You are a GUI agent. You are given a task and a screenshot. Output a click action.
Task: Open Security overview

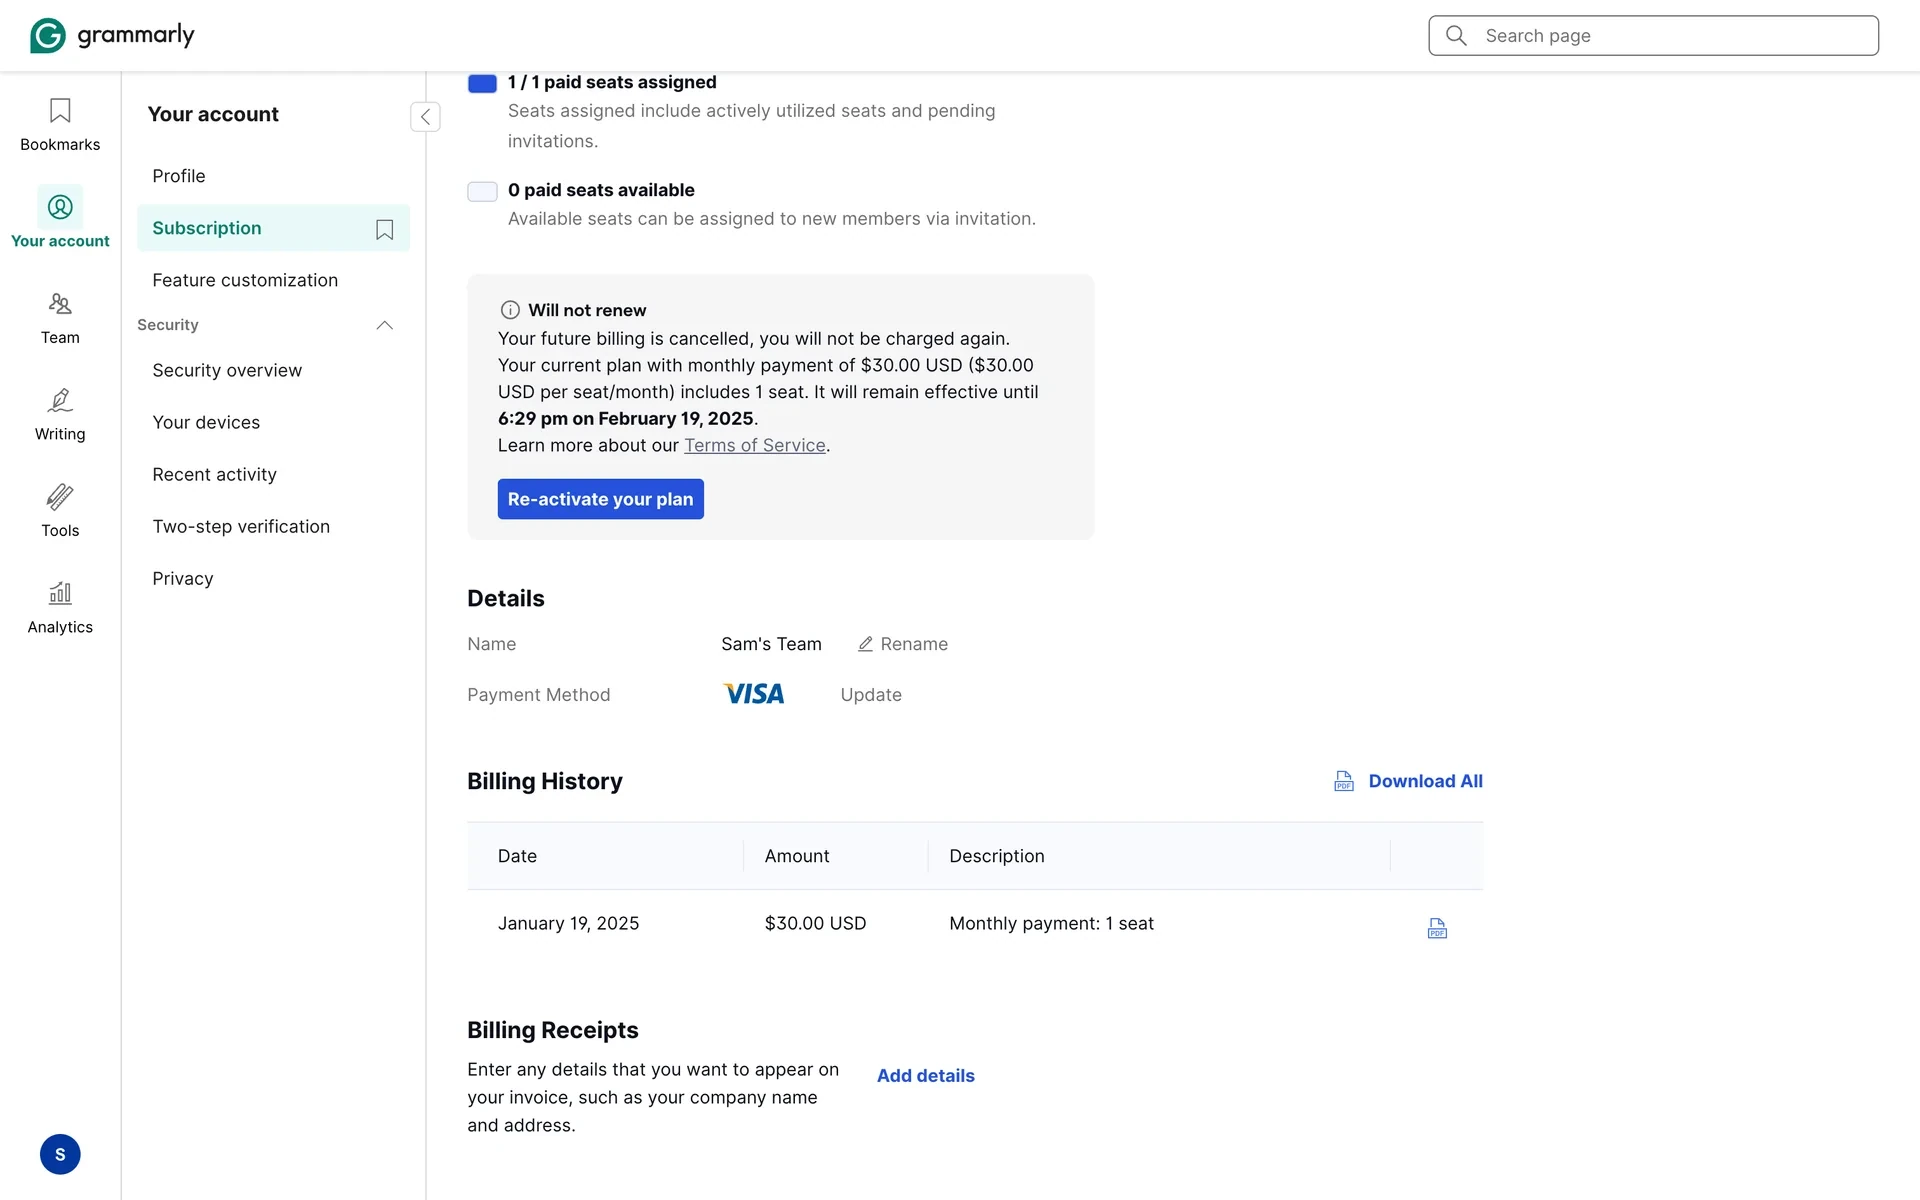point(273,370)
